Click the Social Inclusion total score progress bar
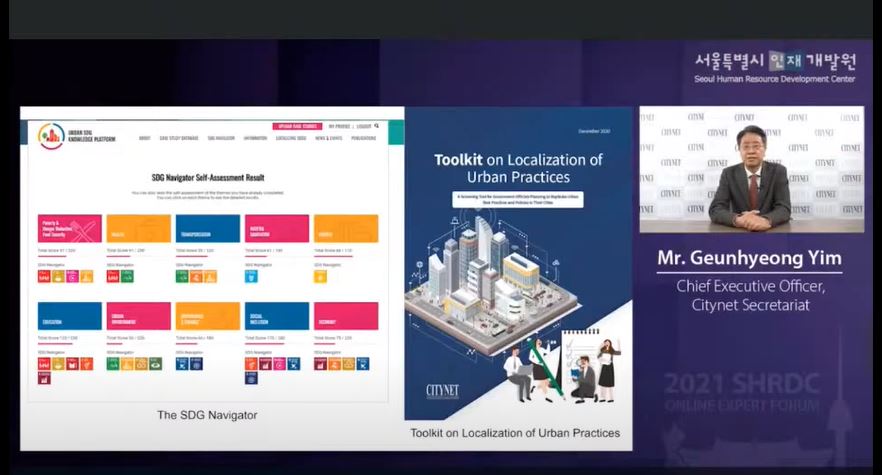The width and height of the screenshot is (882, 475). click(264, 344)
